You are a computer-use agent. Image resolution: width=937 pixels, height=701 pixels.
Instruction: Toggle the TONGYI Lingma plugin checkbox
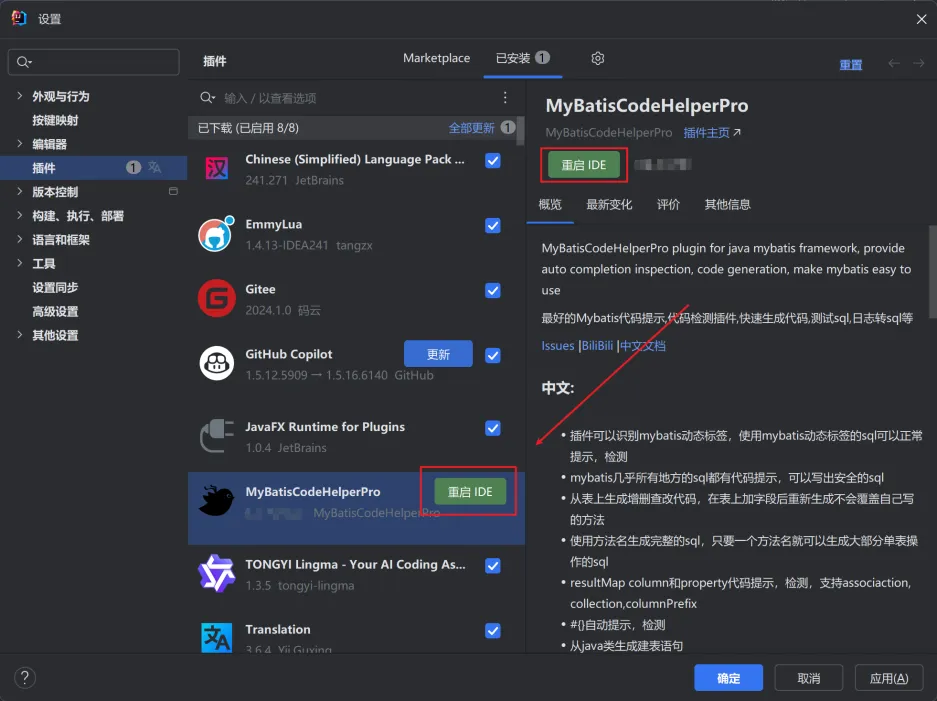(x=493, y=566)
